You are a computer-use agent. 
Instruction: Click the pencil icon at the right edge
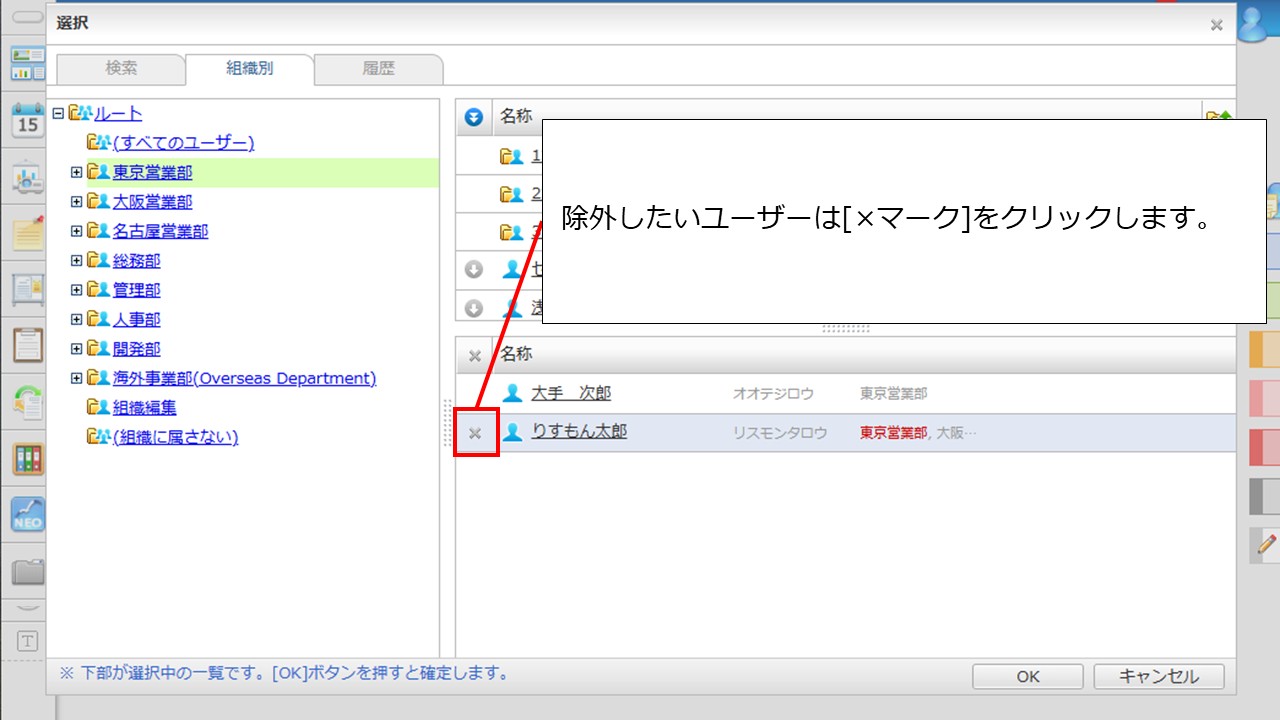tap(1266, 544)
